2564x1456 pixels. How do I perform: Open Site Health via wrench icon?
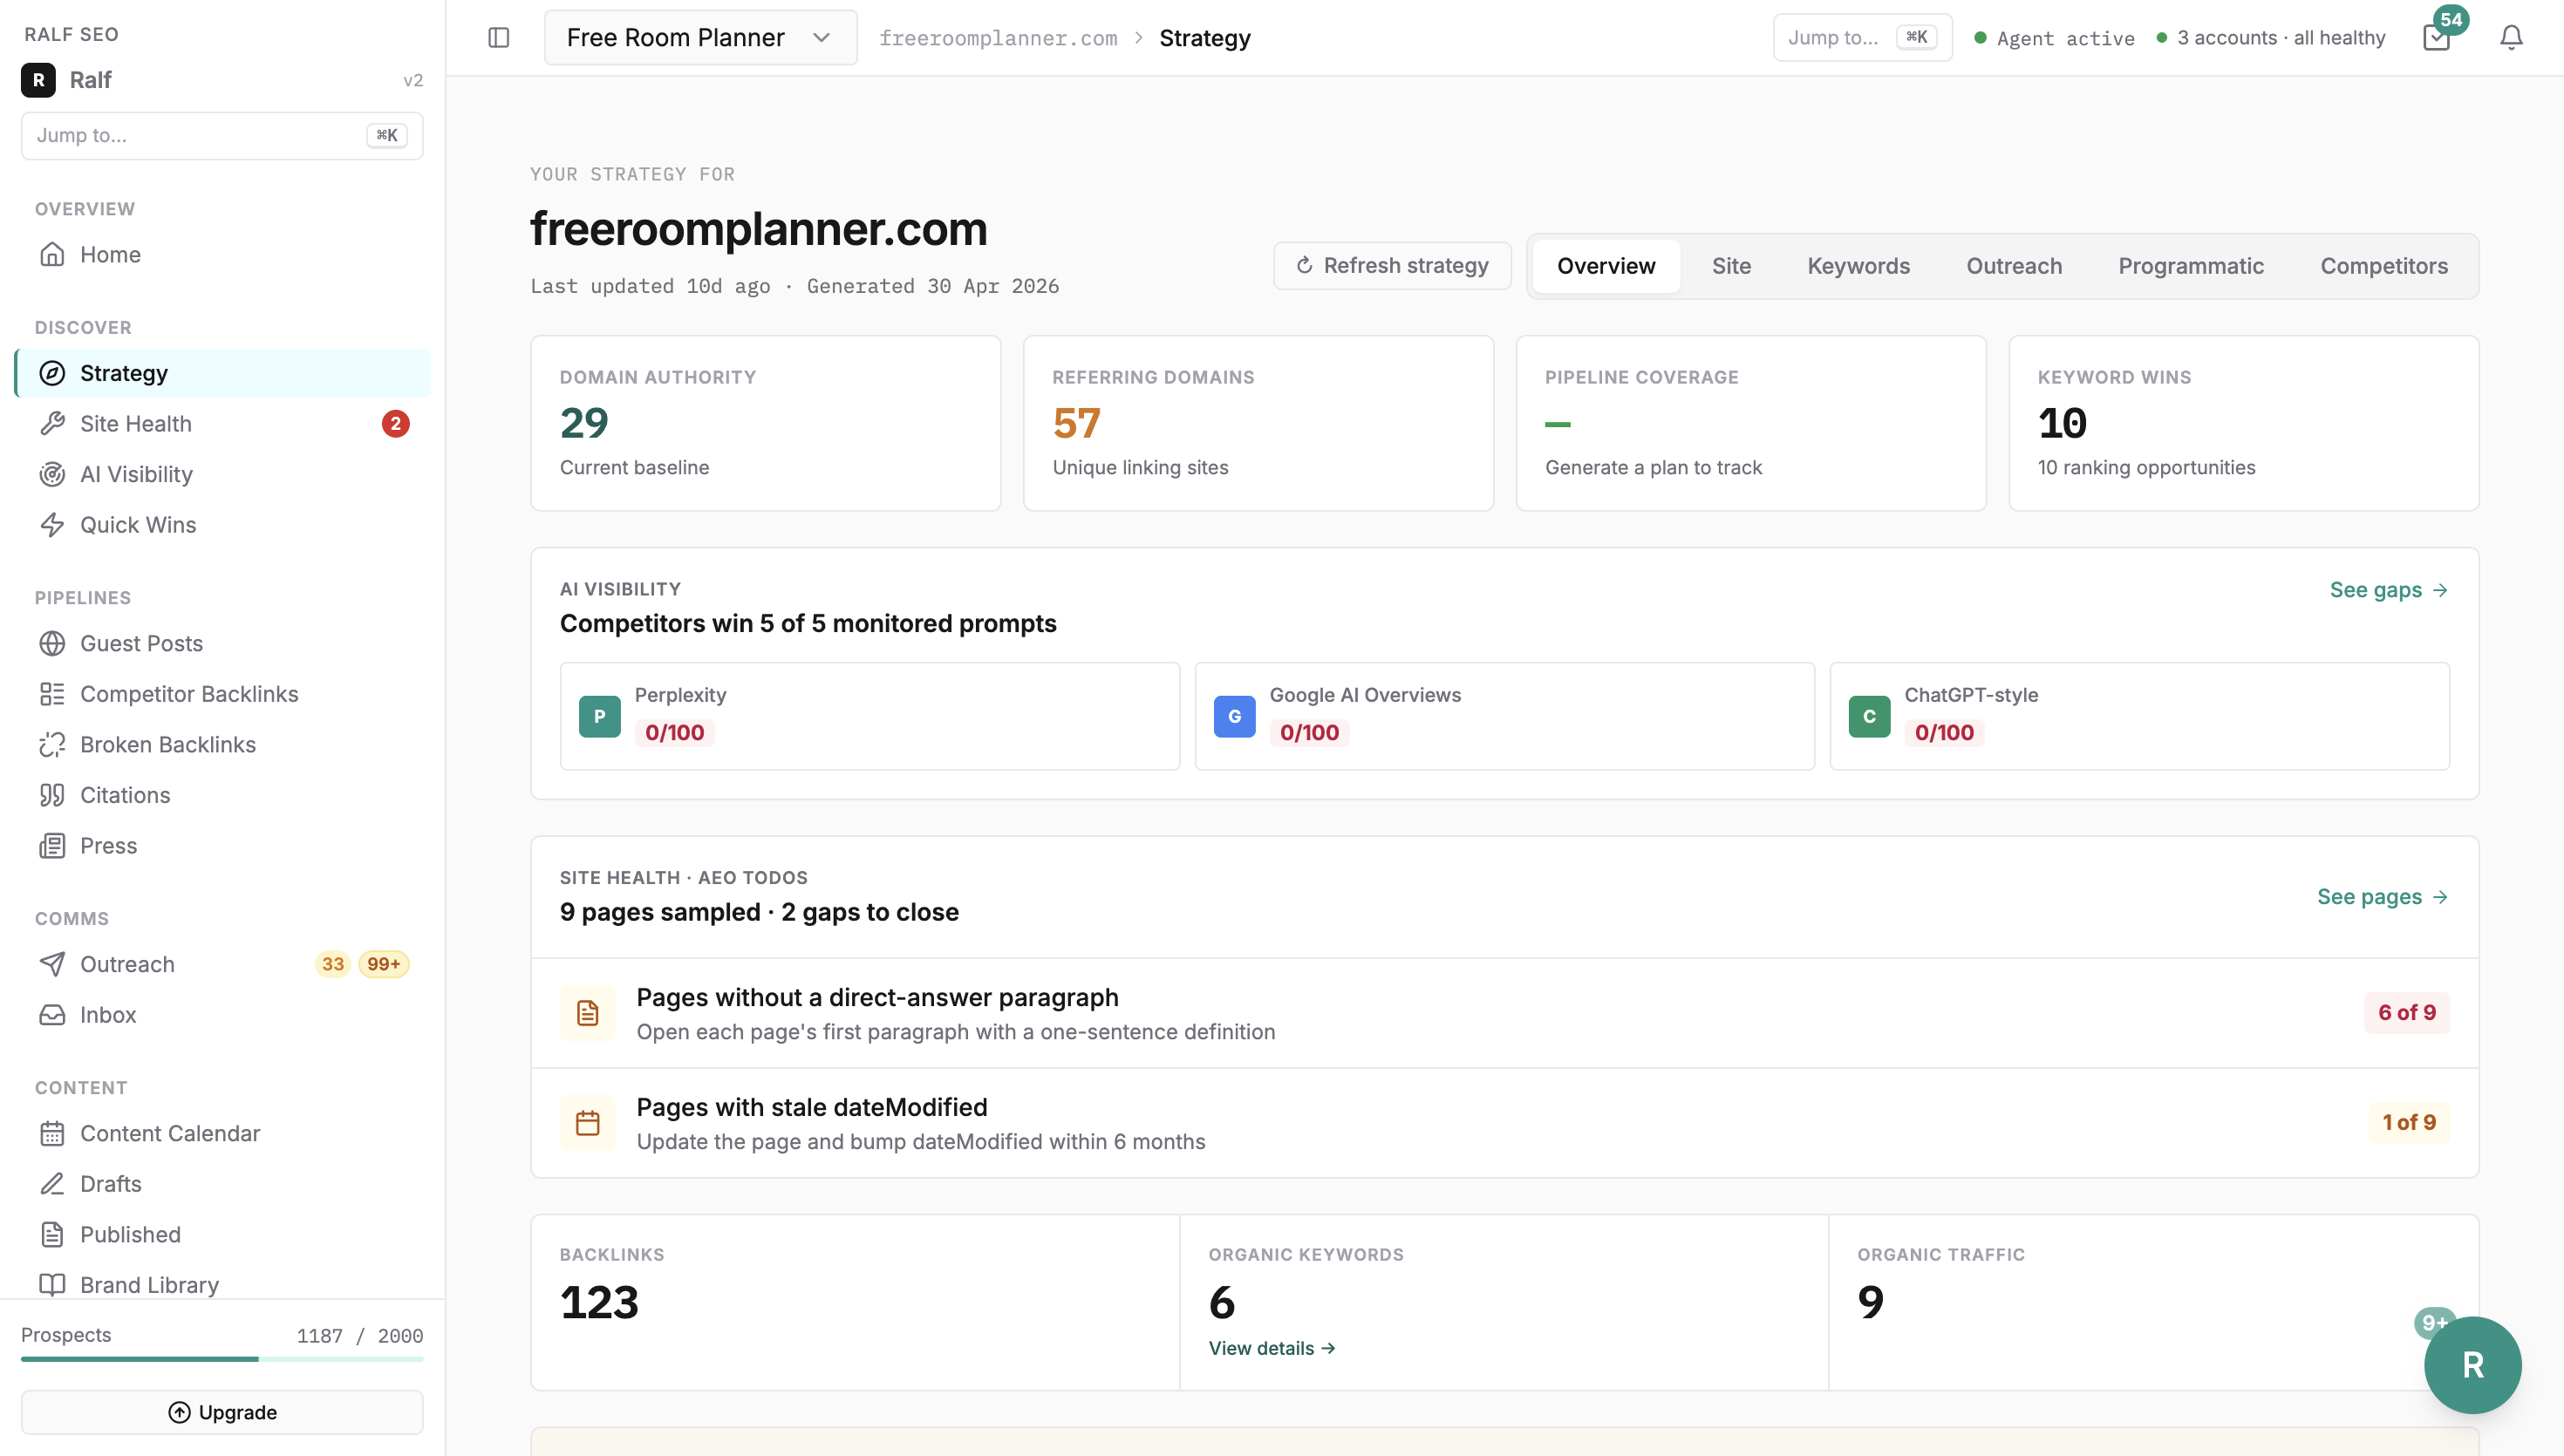click(52, 424)
